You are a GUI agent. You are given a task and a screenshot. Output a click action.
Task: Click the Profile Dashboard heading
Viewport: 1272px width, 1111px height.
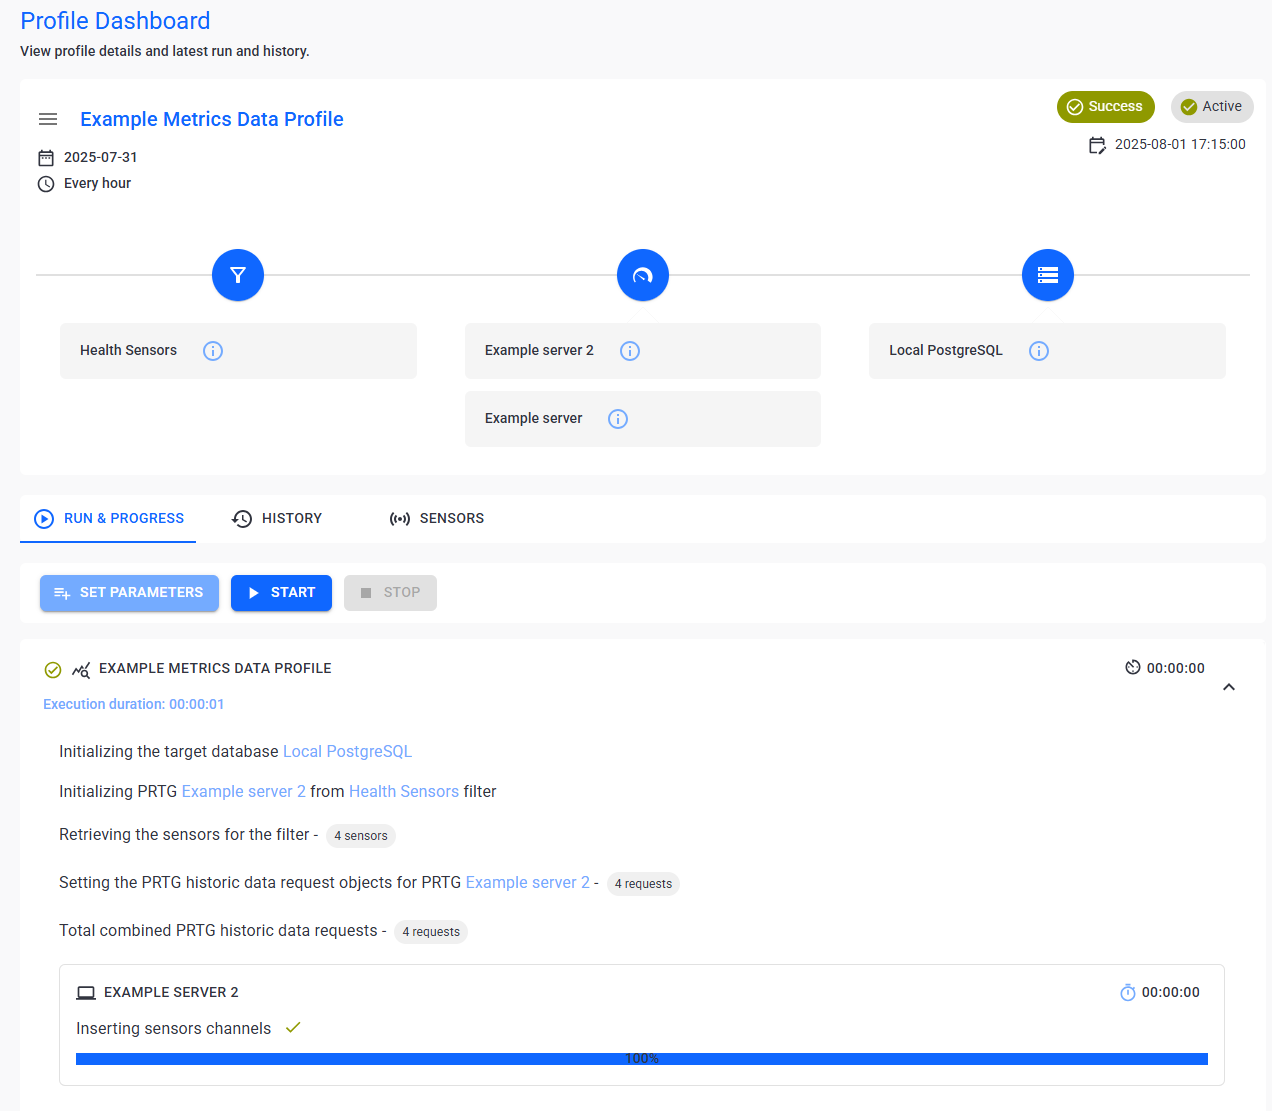pyautogui.click(x=115, y=21)
